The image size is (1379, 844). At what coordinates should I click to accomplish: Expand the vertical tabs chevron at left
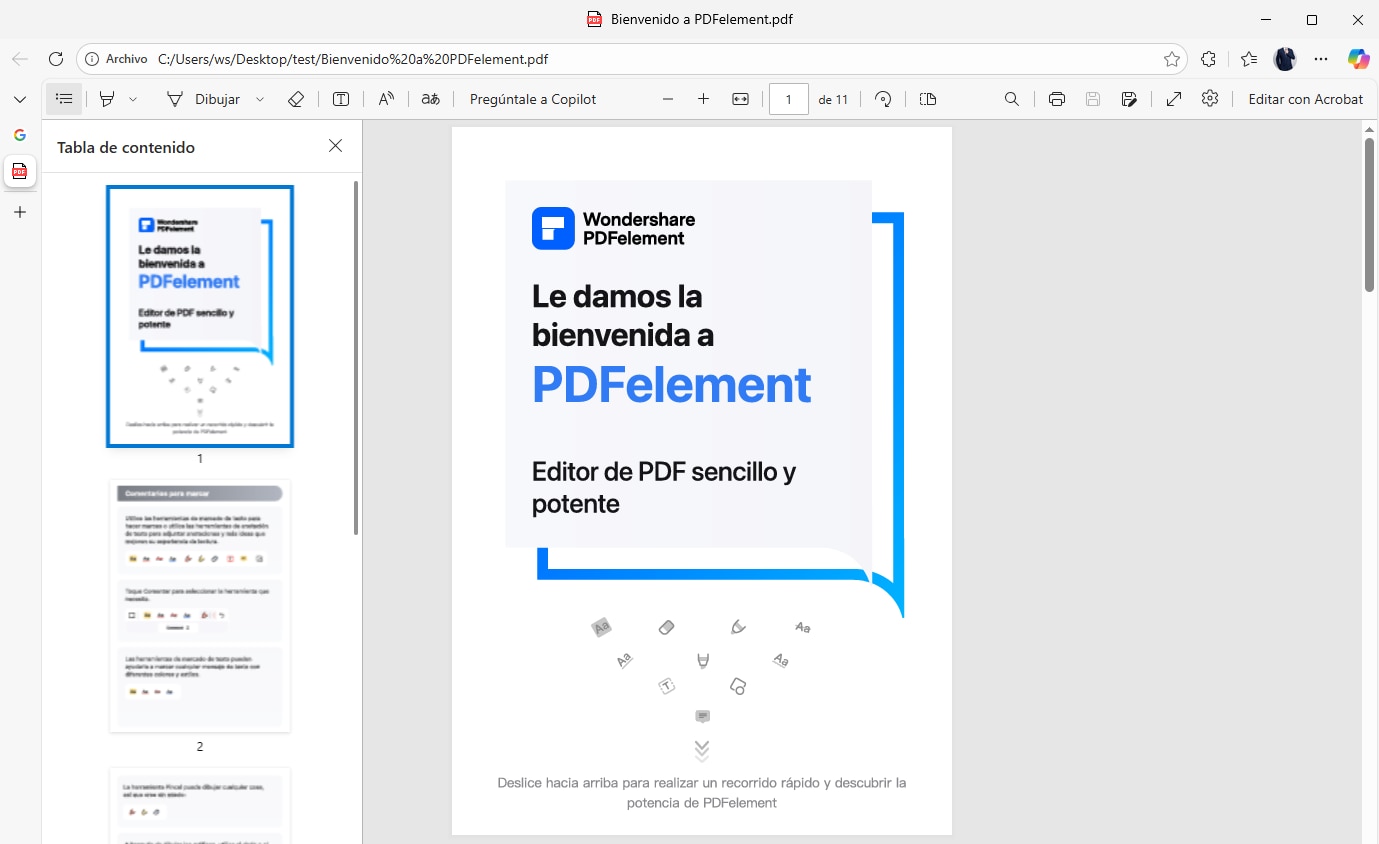20,99
